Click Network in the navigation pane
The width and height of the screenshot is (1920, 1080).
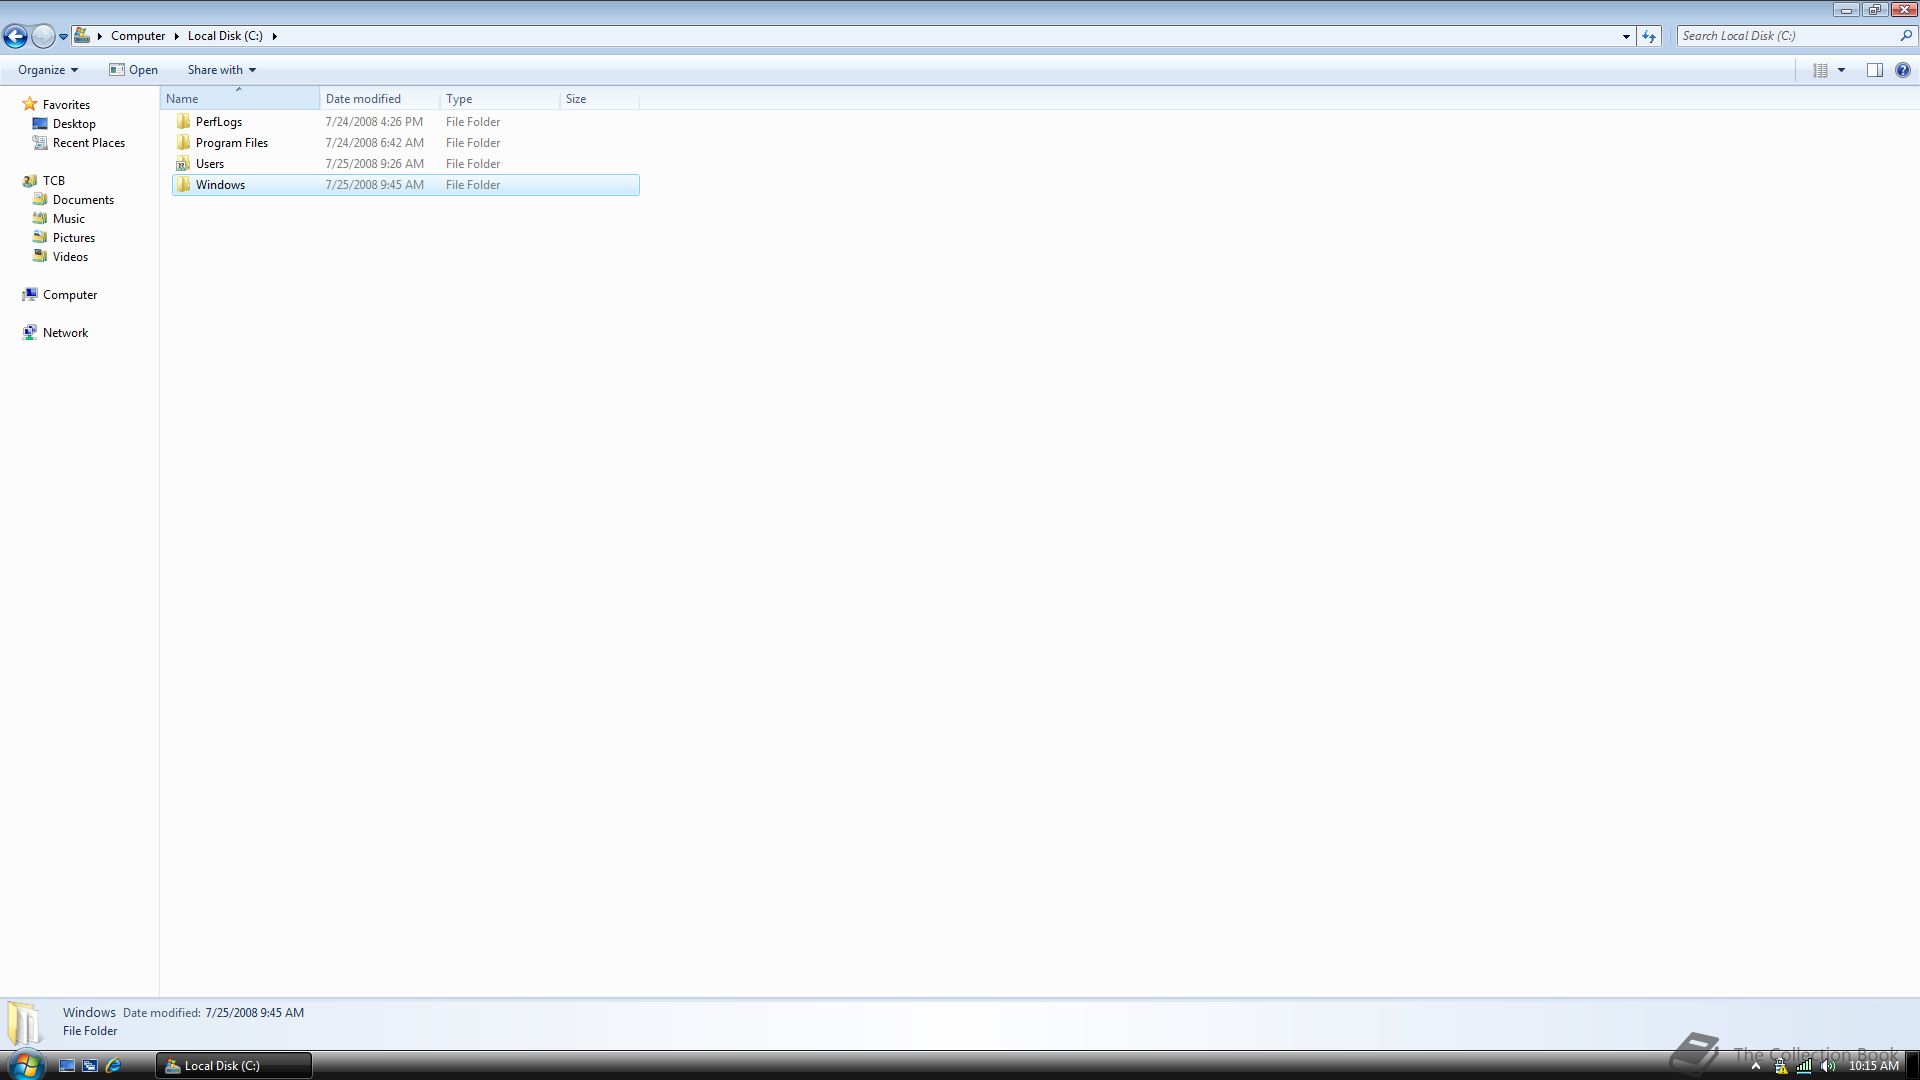(55, 333)
